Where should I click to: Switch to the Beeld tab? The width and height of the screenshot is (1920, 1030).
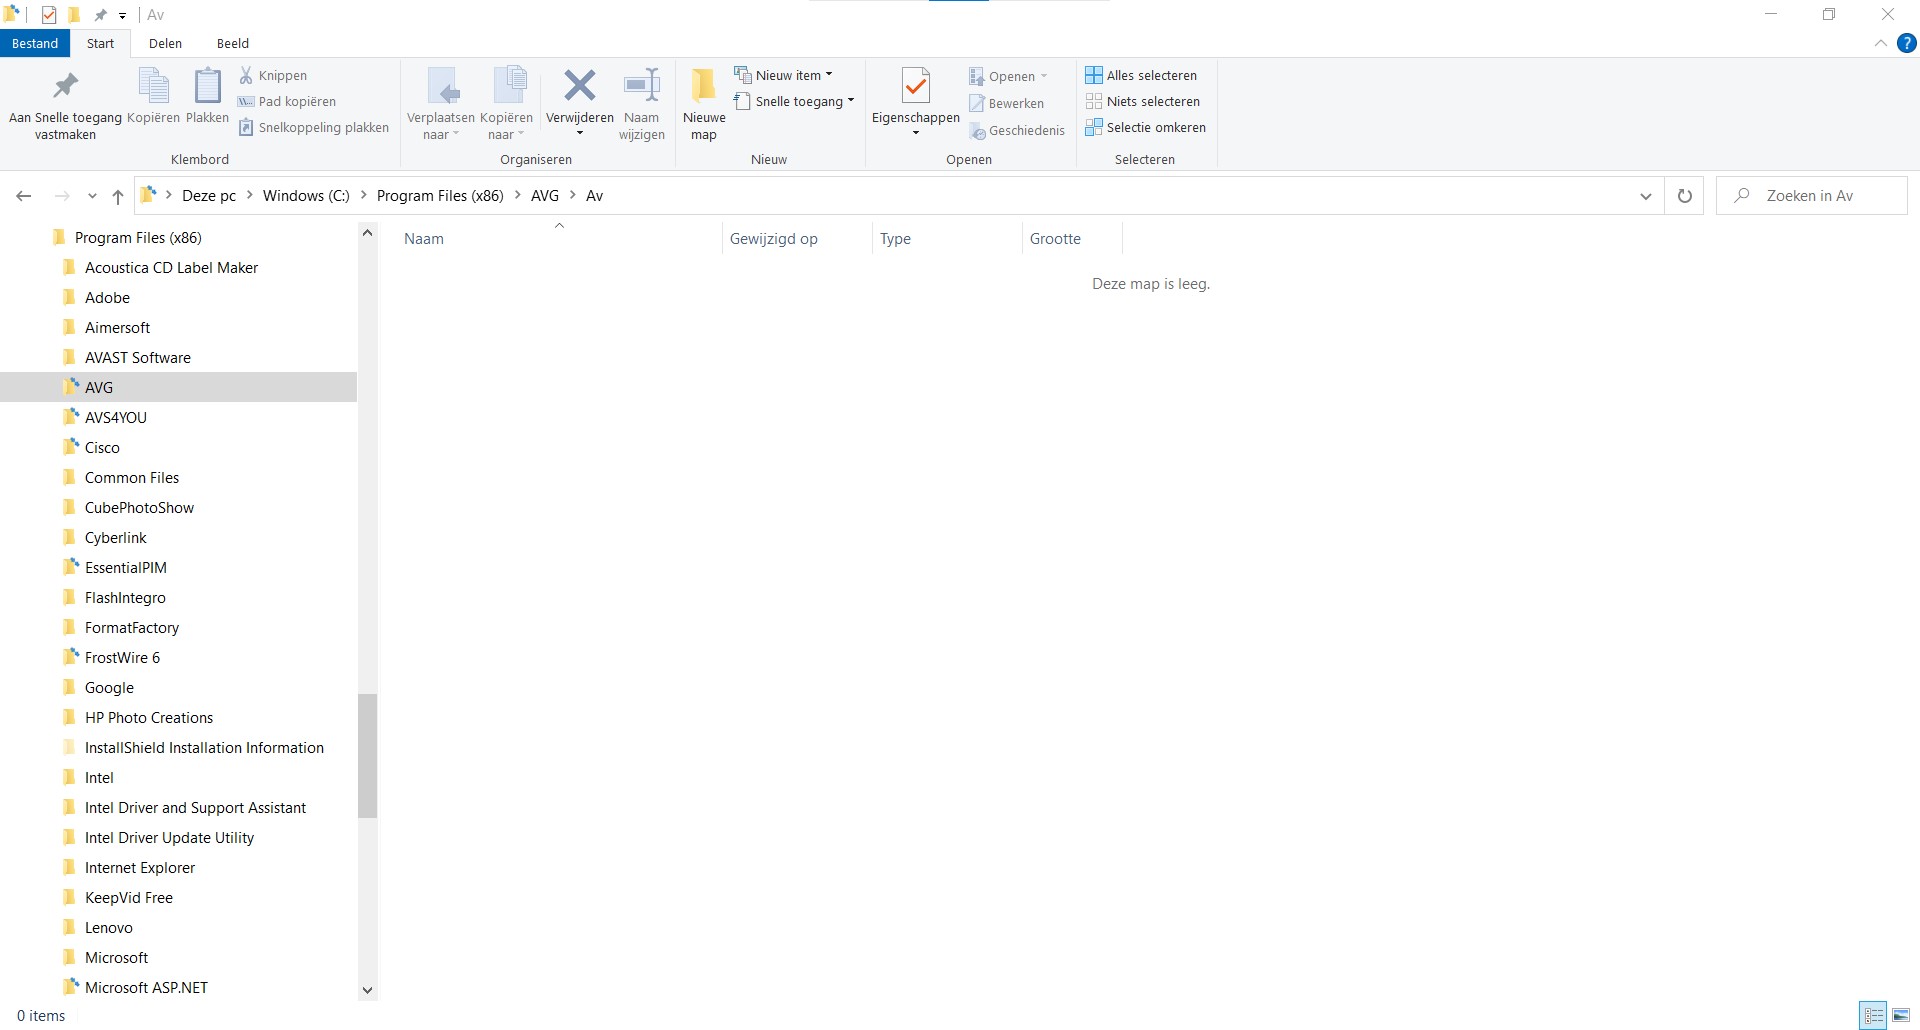232,43
